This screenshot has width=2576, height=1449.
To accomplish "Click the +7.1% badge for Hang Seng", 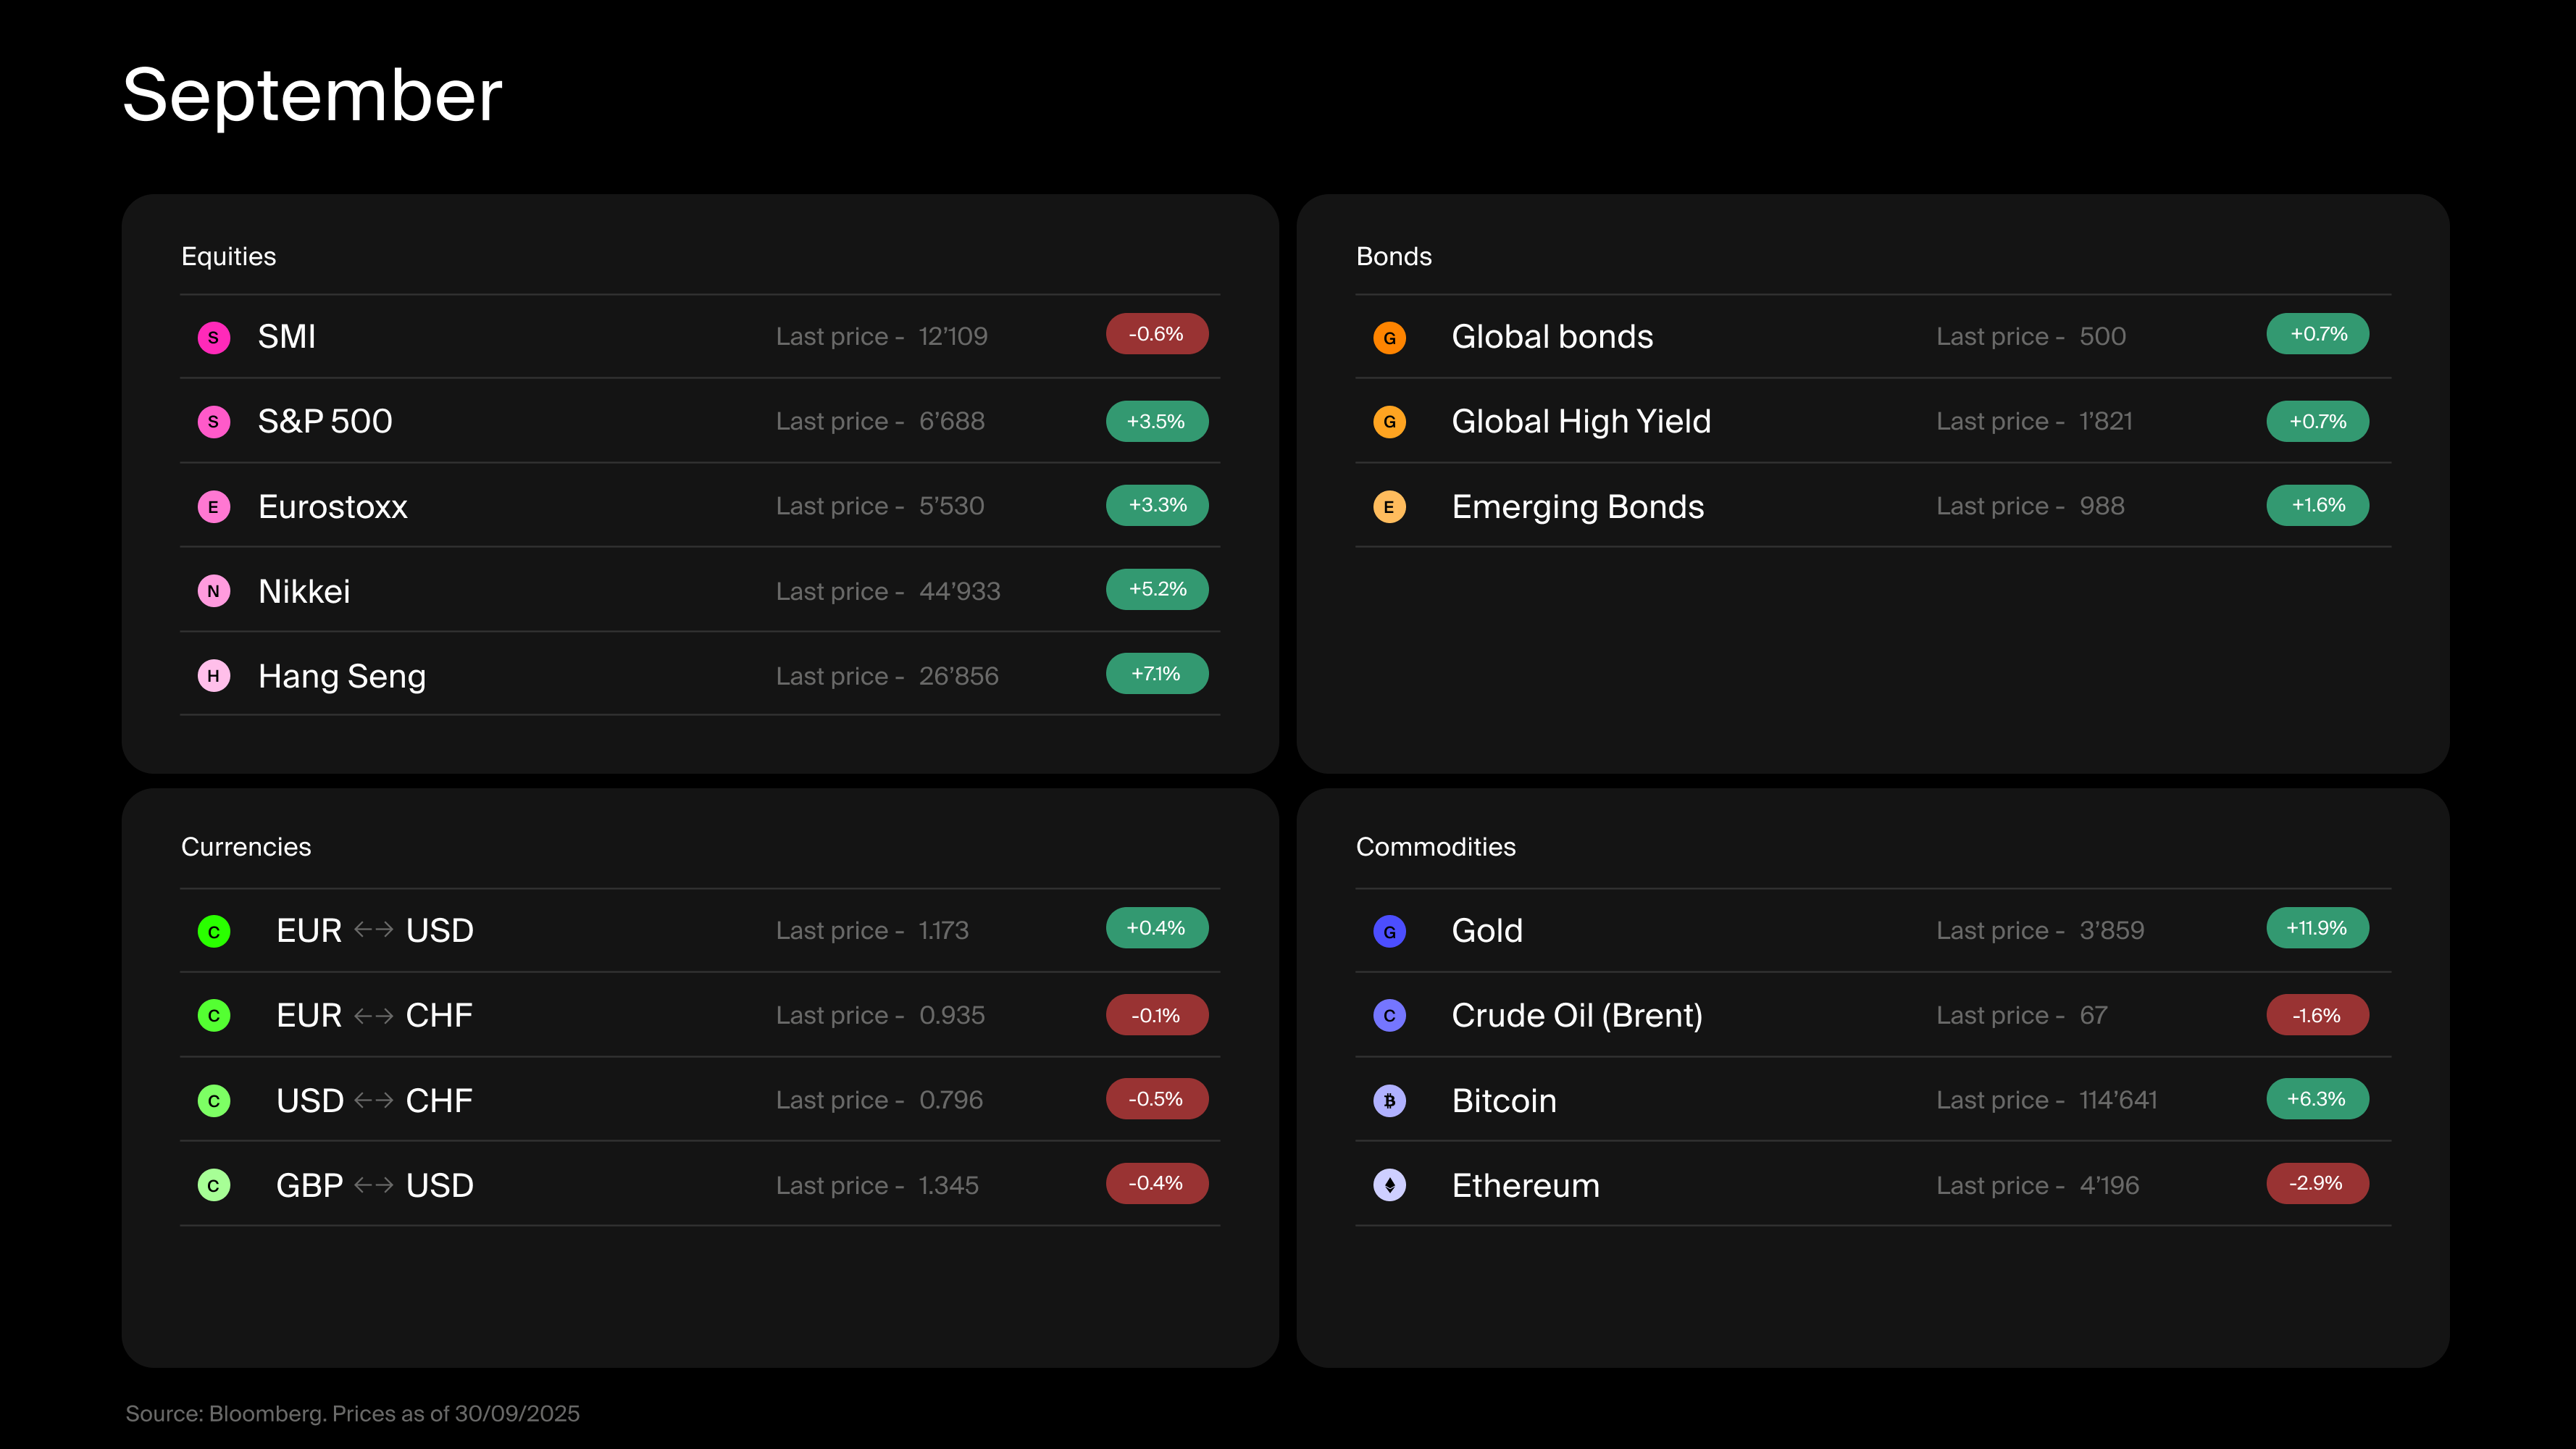I will click(x=1156, y=674).
